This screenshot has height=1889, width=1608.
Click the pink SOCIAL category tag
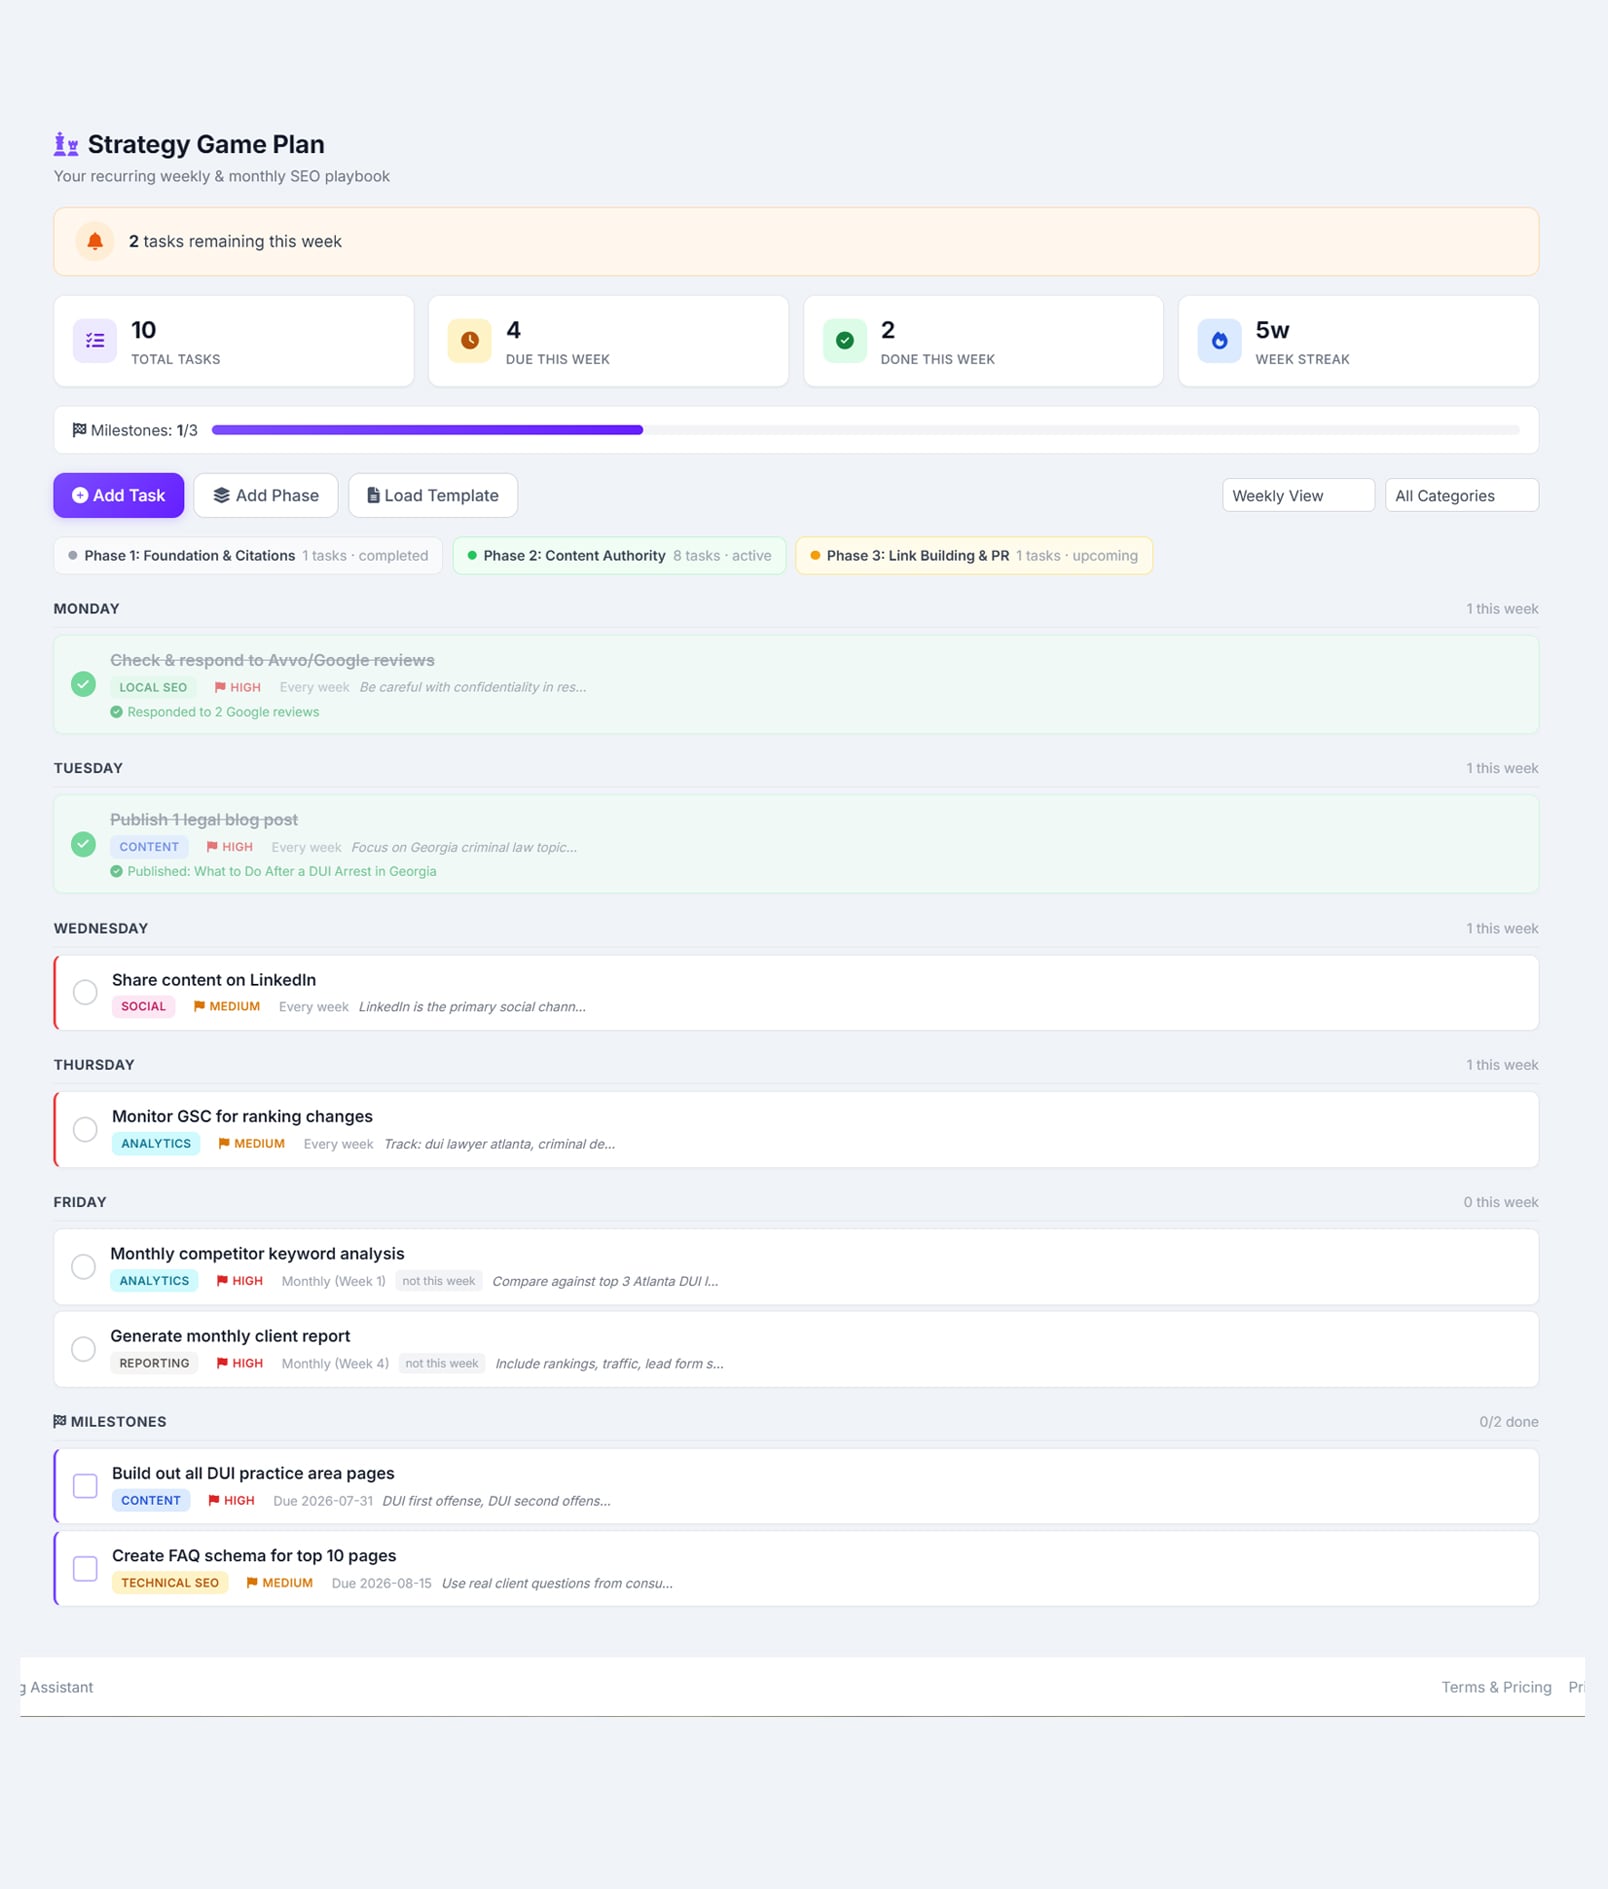[144, 1006]
